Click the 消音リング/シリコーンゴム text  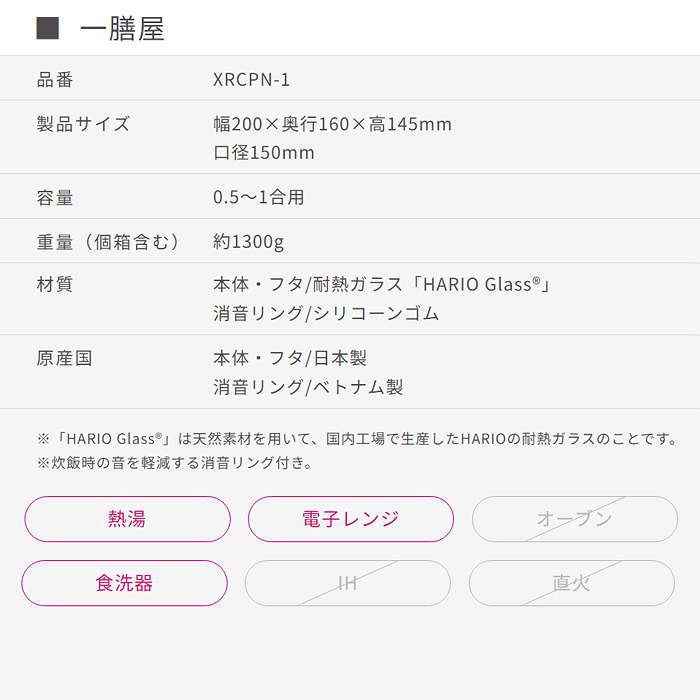(326, 313)
